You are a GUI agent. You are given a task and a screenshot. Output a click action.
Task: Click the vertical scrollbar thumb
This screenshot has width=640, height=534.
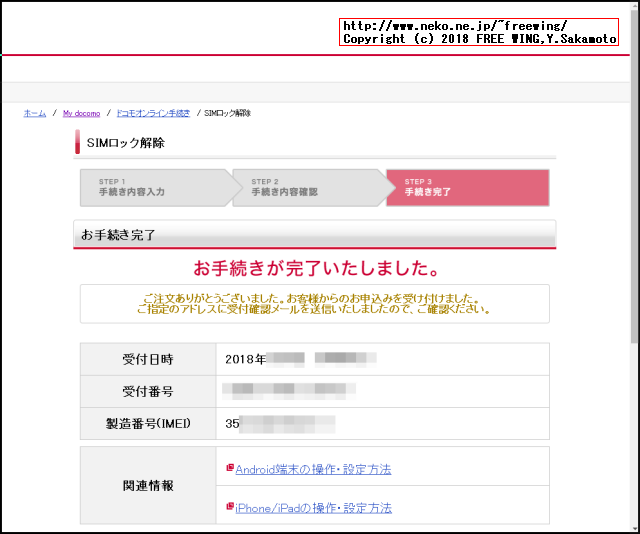click(635, 176)
